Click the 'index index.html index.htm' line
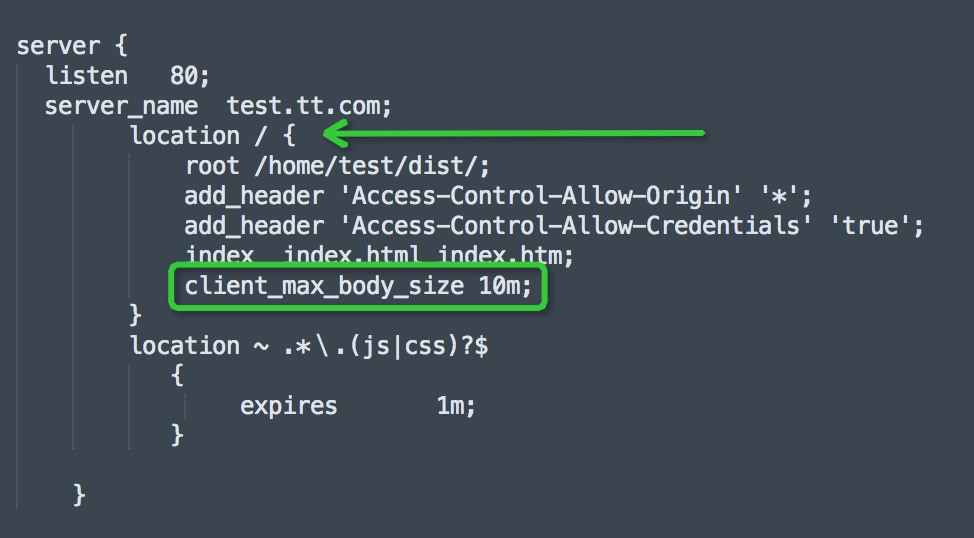 pos(379,255)
